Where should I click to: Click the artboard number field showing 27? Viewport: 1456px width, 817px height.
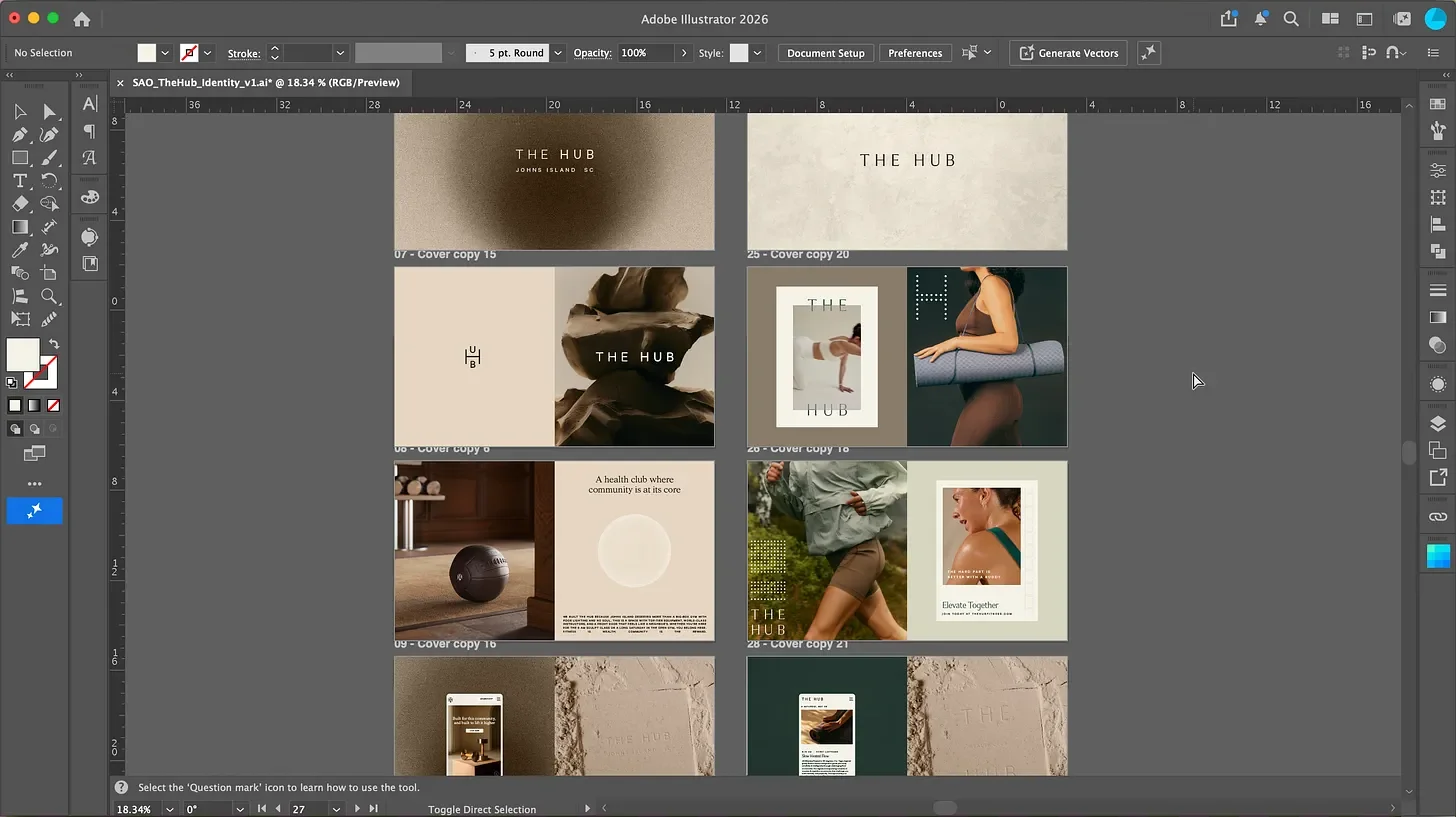click(x=308, y=809)
